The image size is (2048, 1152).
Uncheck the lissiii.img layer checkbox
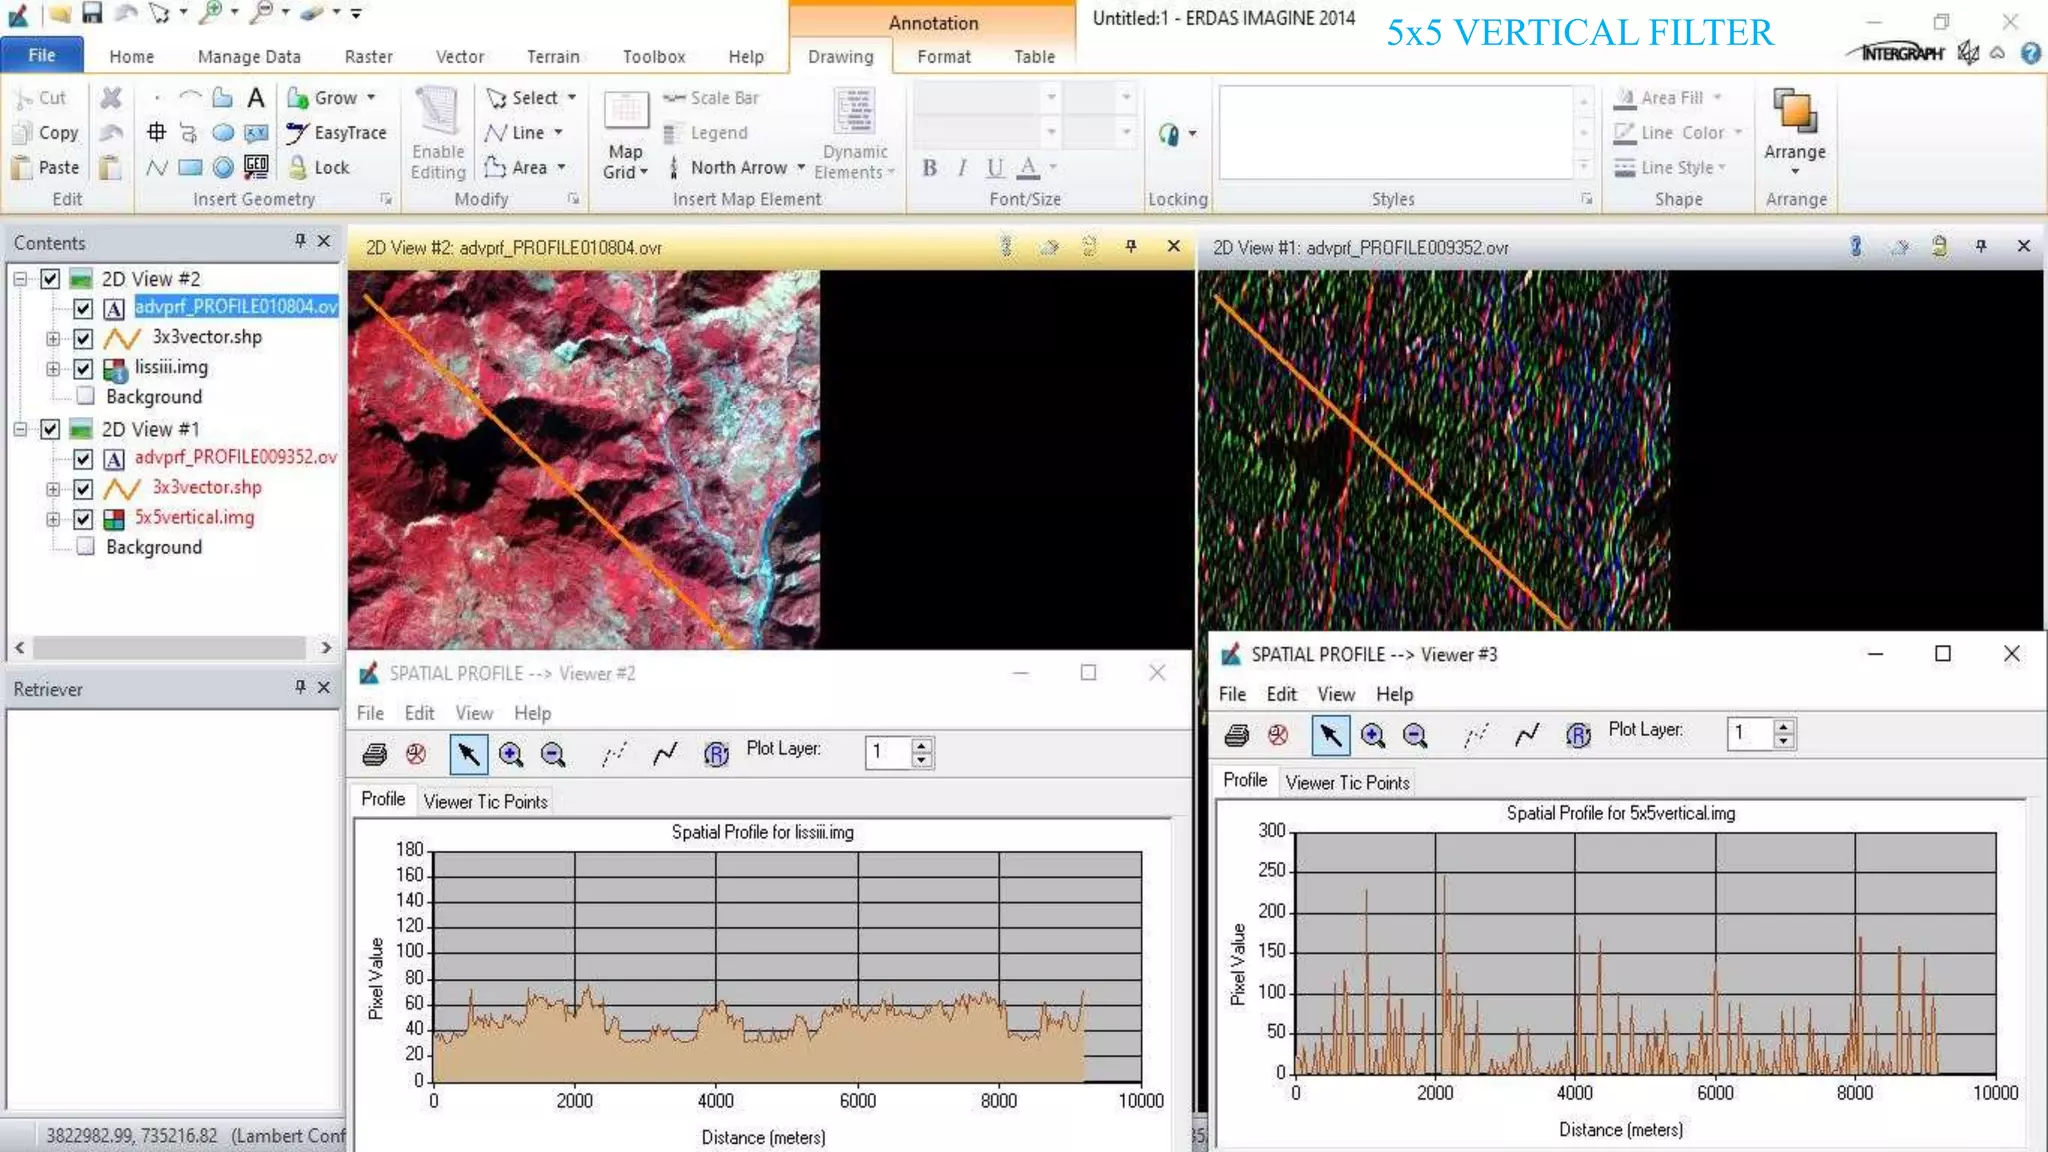84,368
